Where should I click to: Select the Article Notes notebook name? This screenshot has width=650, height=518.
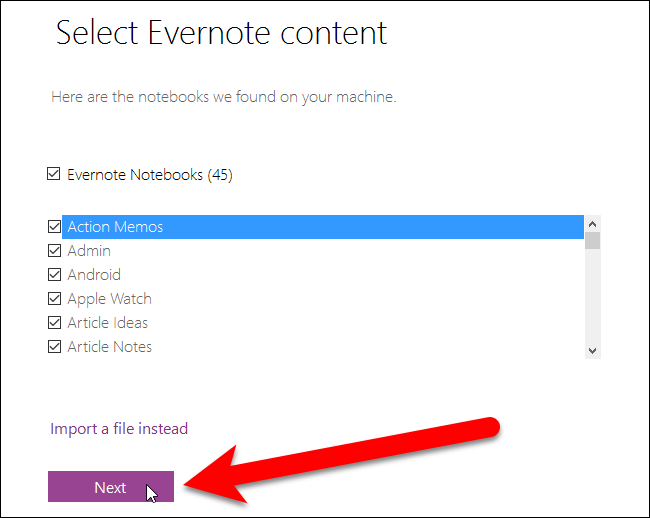[109, 347]
